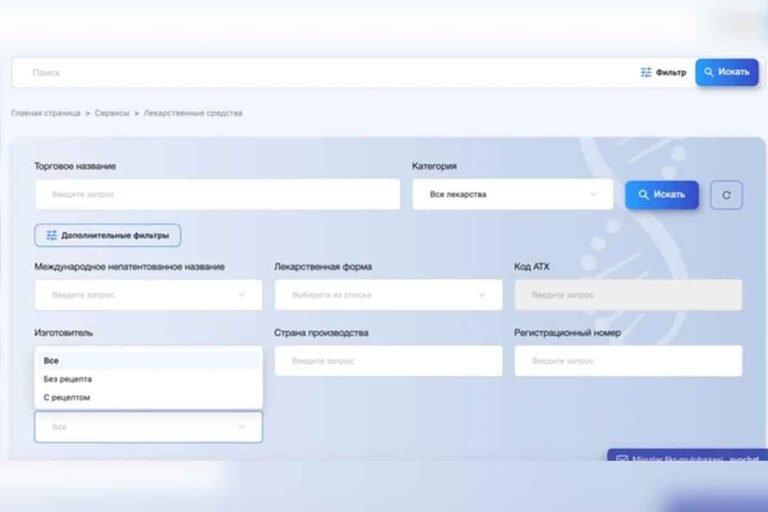Viewport: 768px width, 512px height.
Task: Select the Все option in the list
Action: [52, 361]
